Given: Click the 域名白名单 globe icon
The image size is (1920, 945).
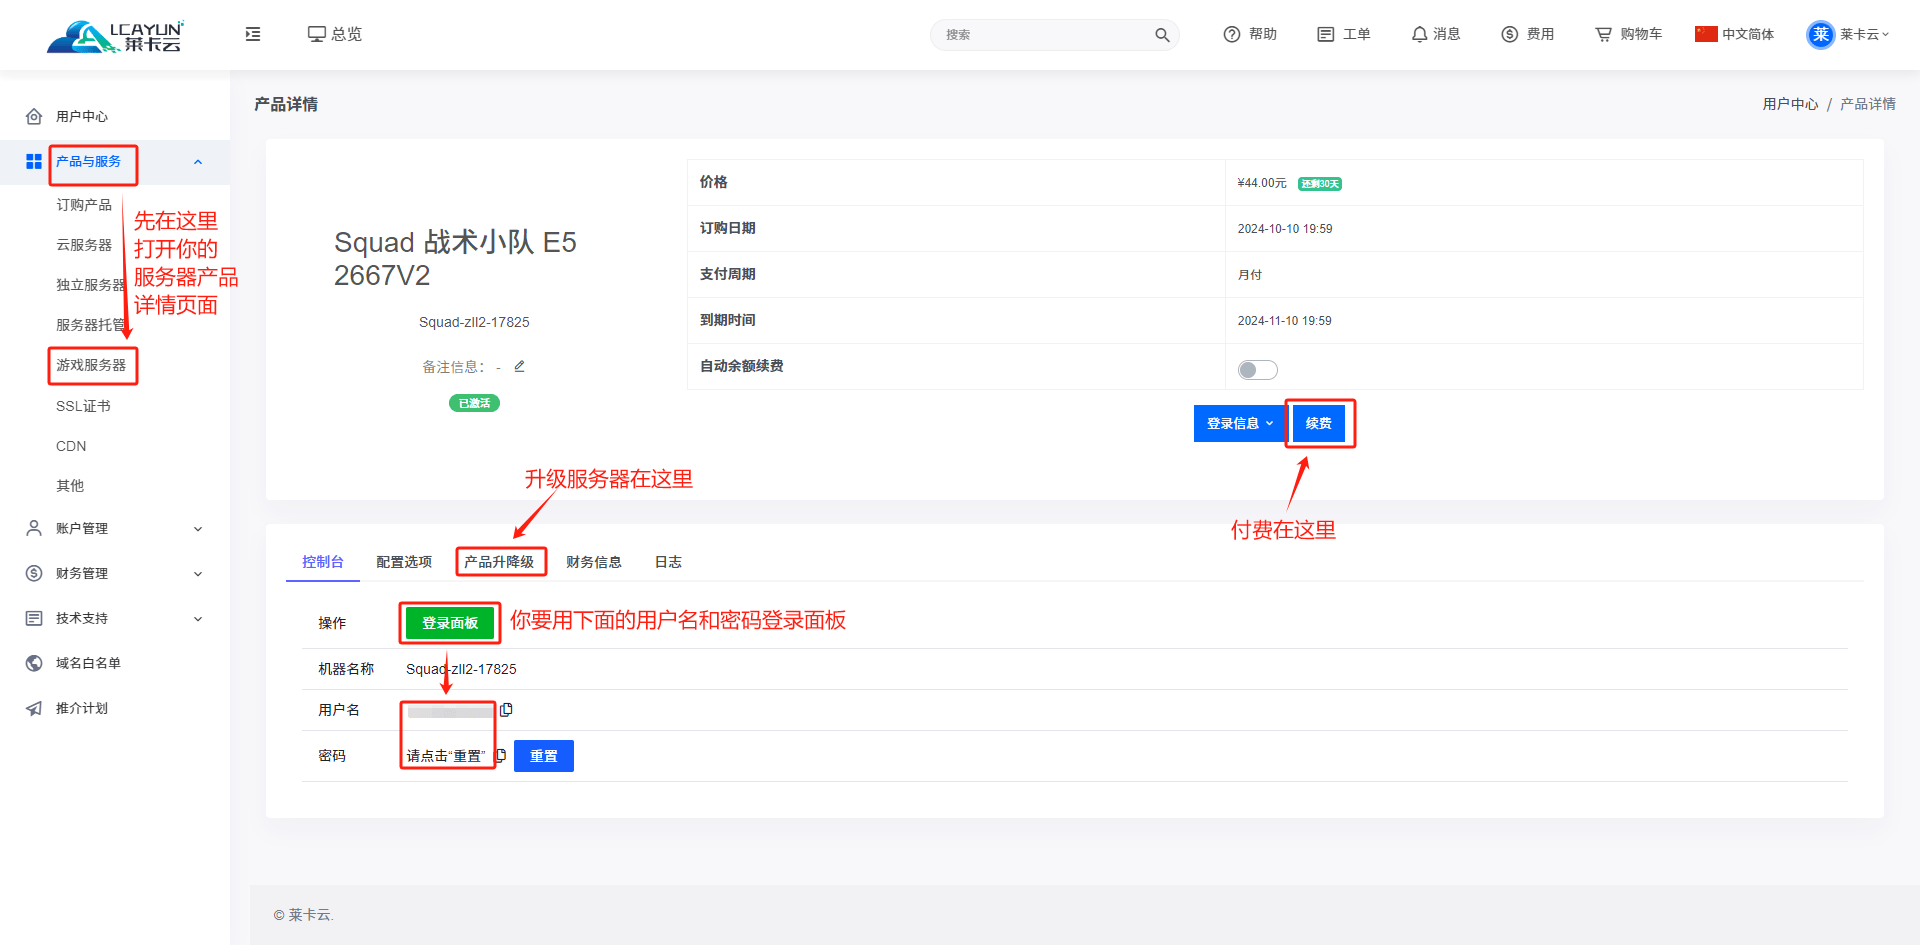Looking at the screenshot, I should pos(34,663).
